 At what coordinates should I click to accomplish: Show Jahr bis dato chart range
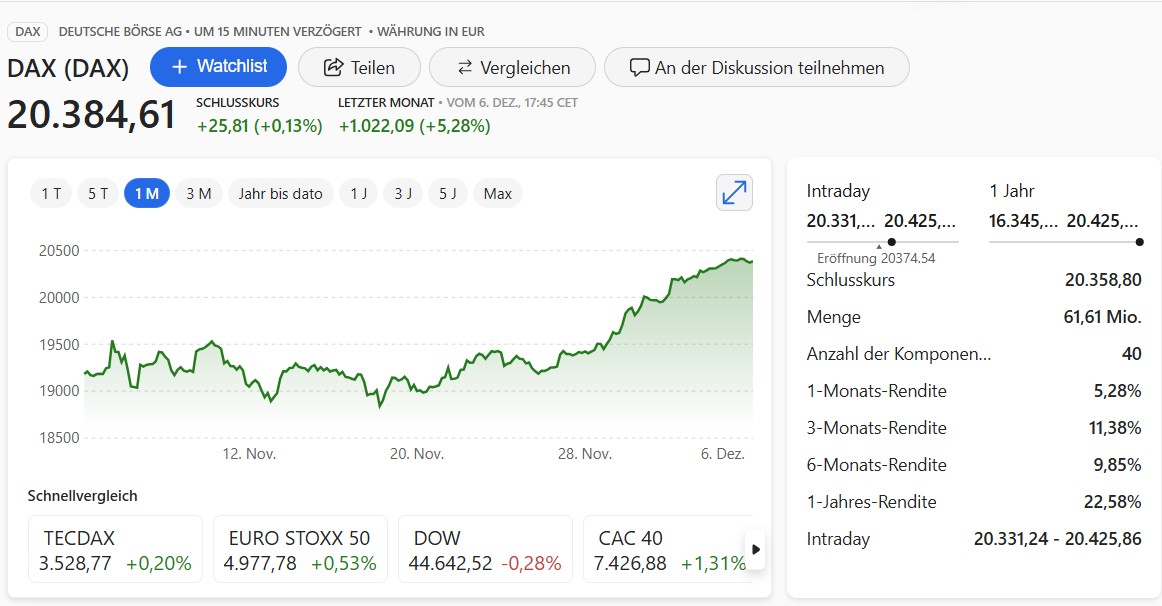tap(280, 194)
